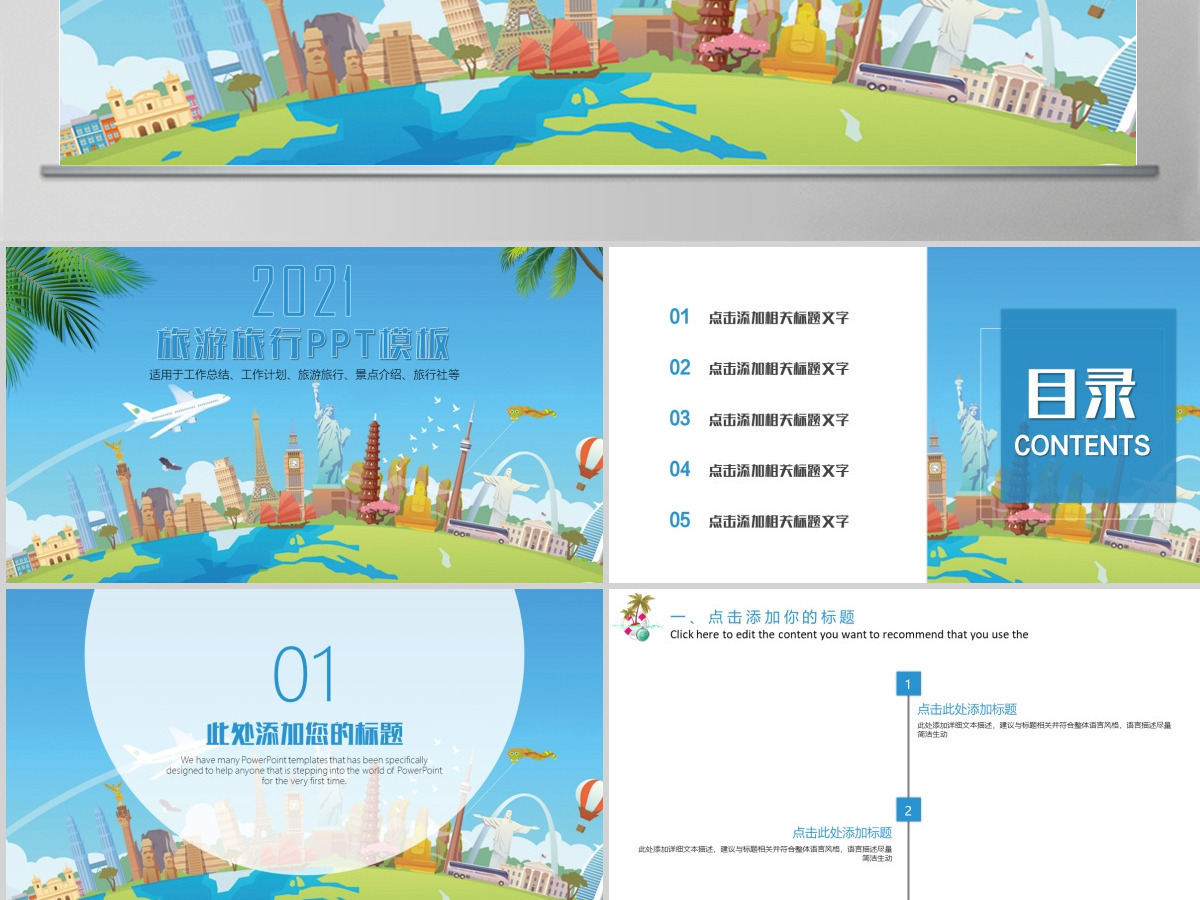Click contents entry numbered 02

[x=759, y=368]
